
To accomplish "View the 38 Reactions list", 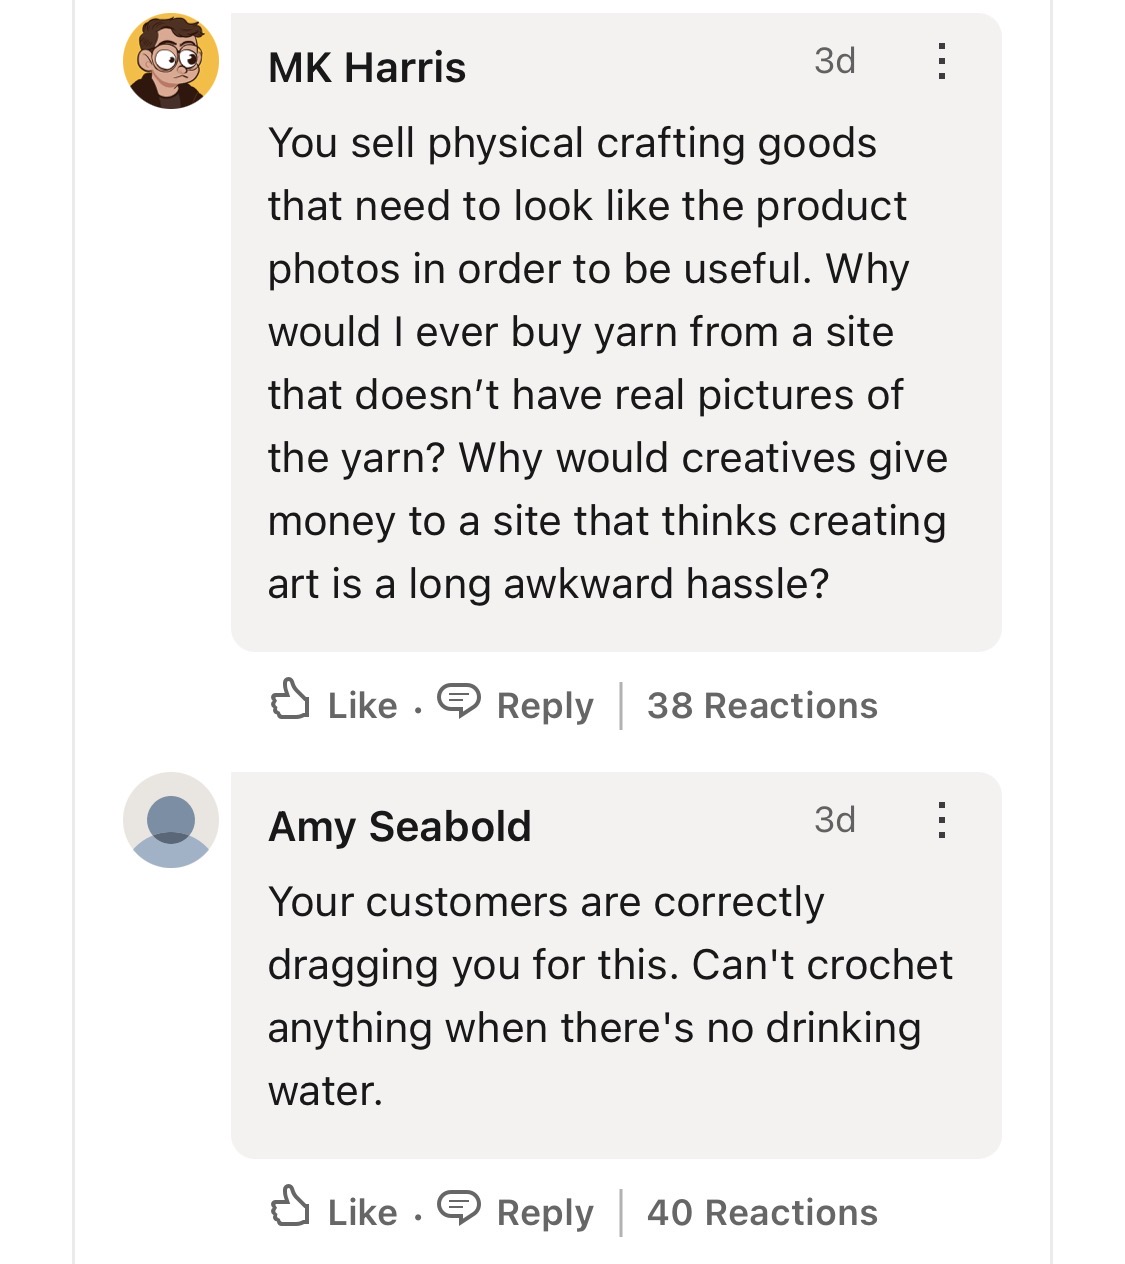I will point(762,706).
